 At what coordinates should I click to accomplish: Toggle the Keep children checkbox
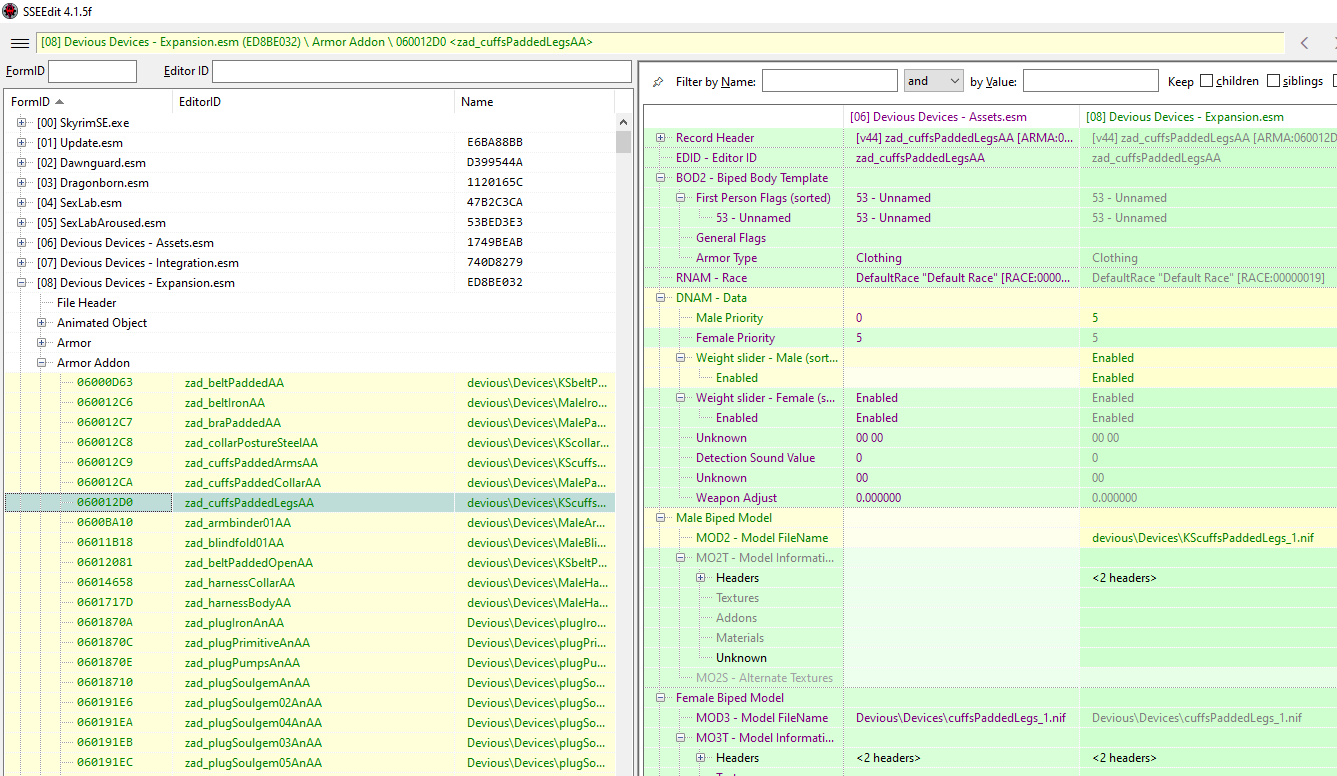[x=1206, y=81]
